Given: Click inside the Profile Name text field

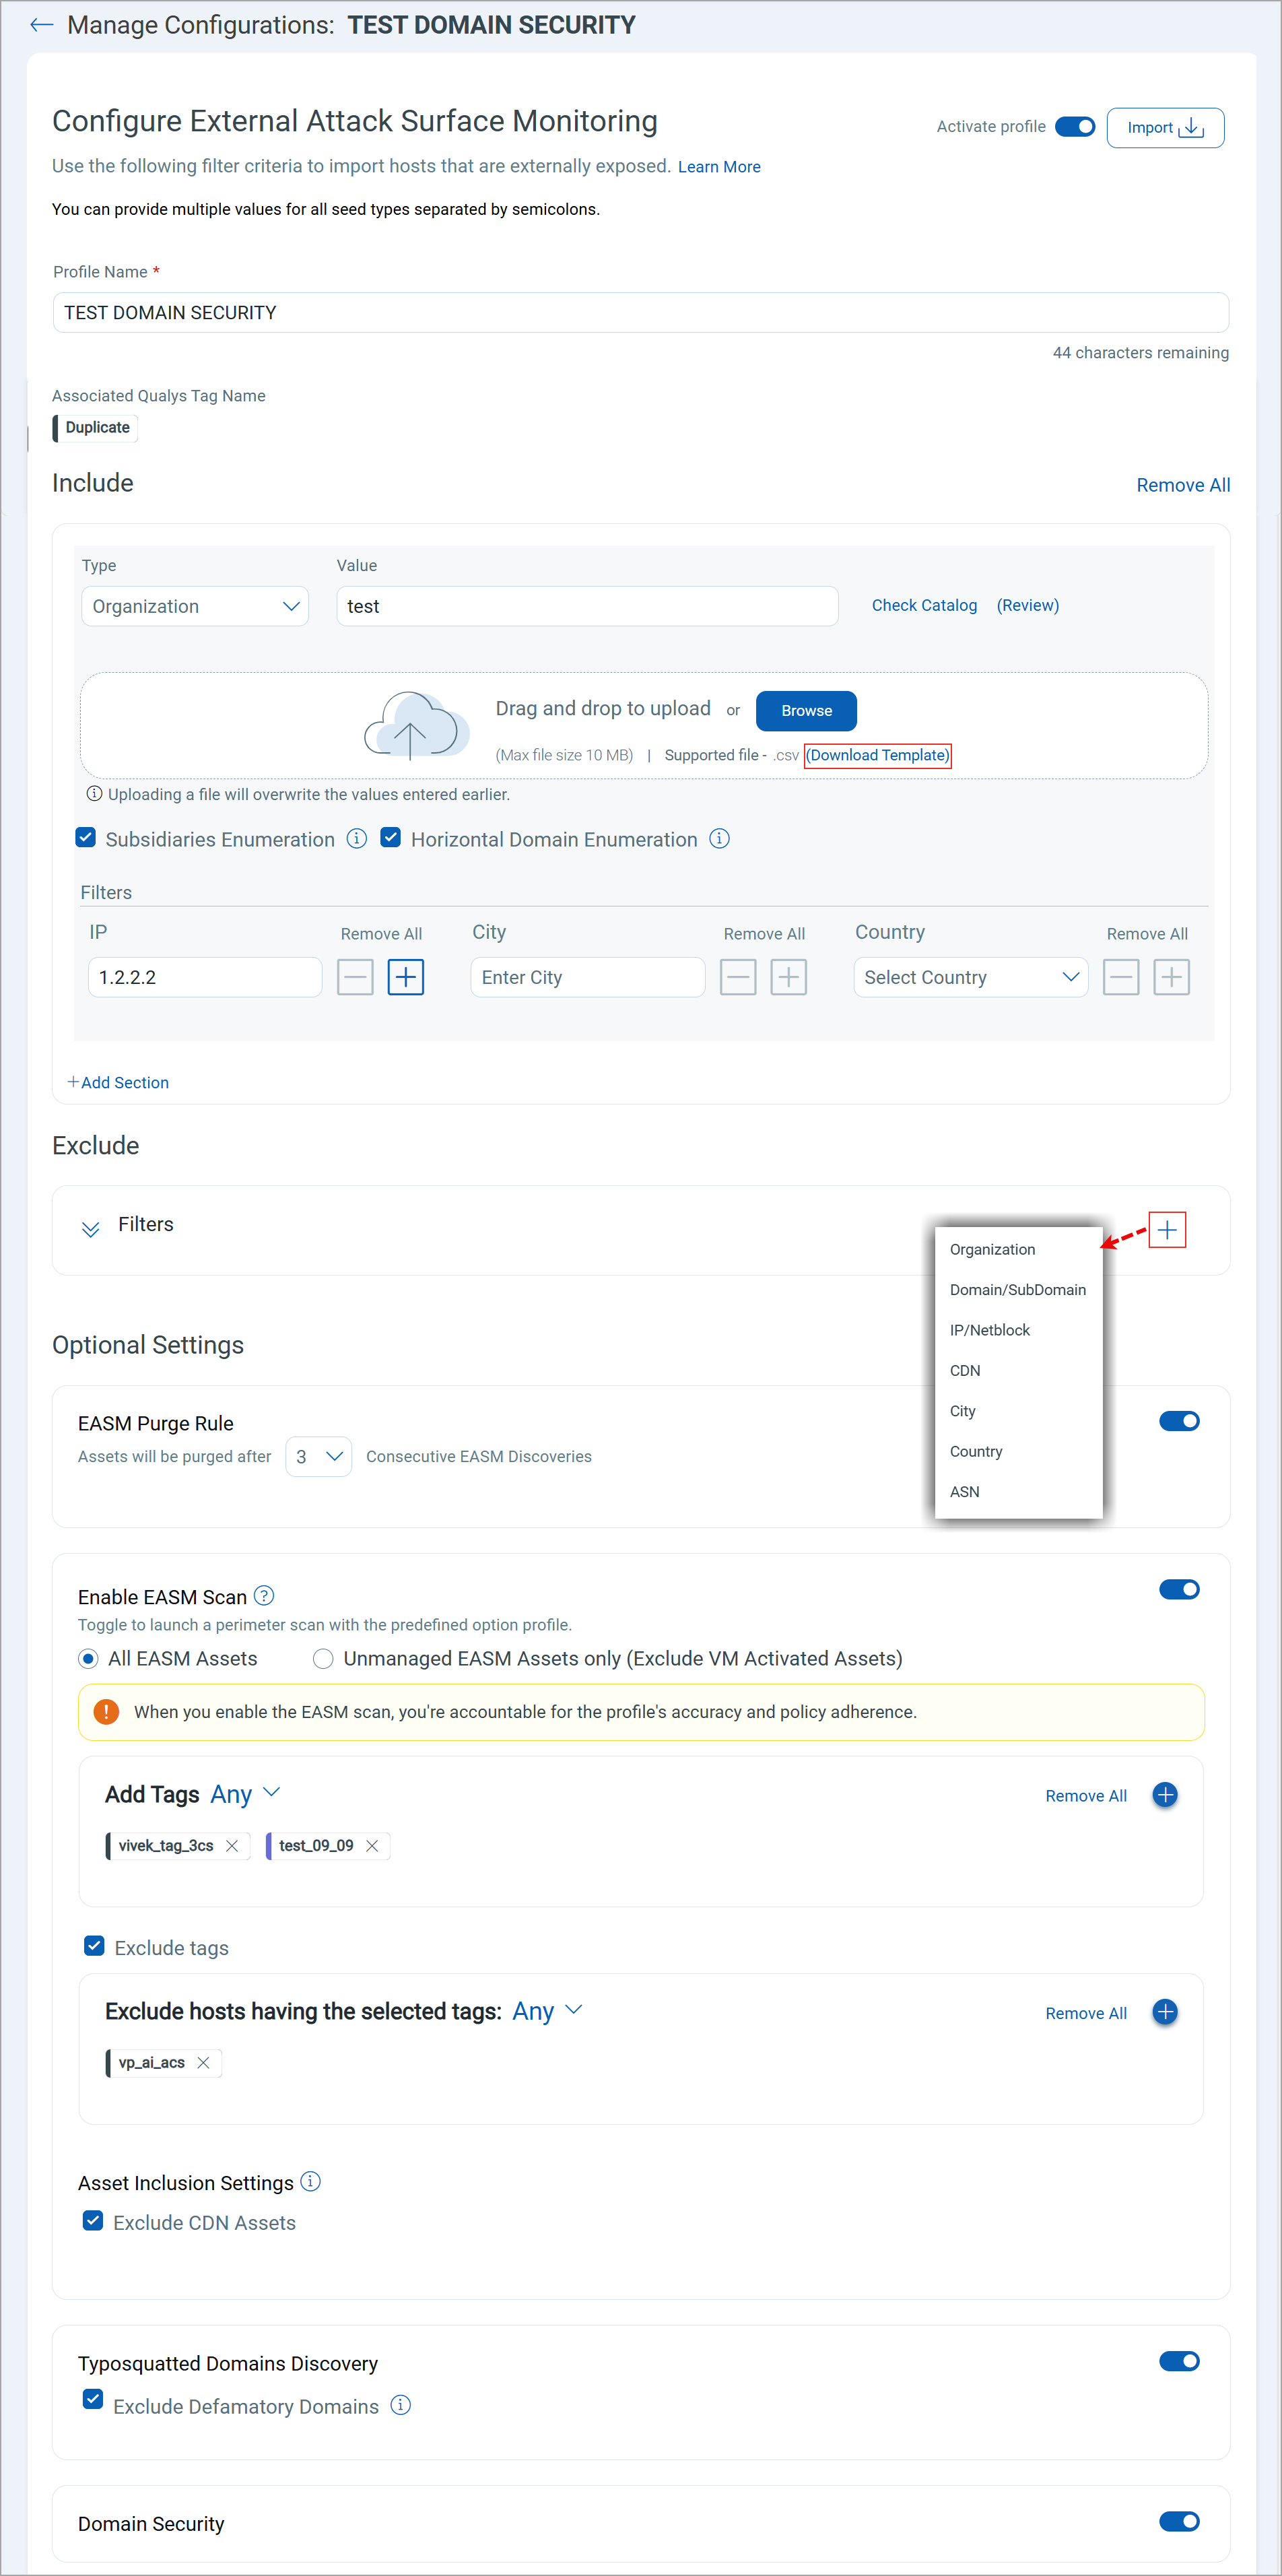Looking at the screenshot, I should (x=640, y=312).
